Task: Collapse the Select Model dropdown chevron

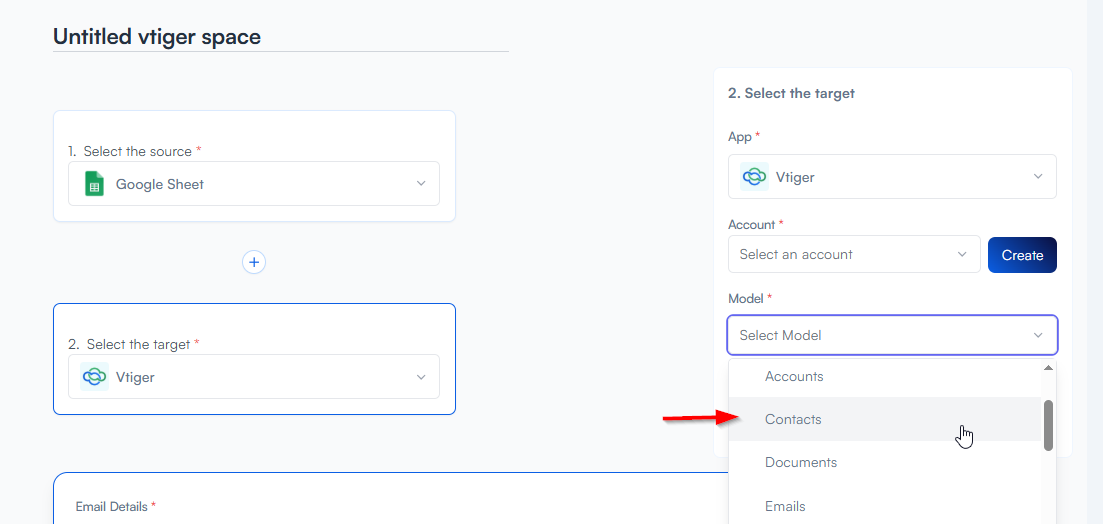Action: [x=1038, y=336]
